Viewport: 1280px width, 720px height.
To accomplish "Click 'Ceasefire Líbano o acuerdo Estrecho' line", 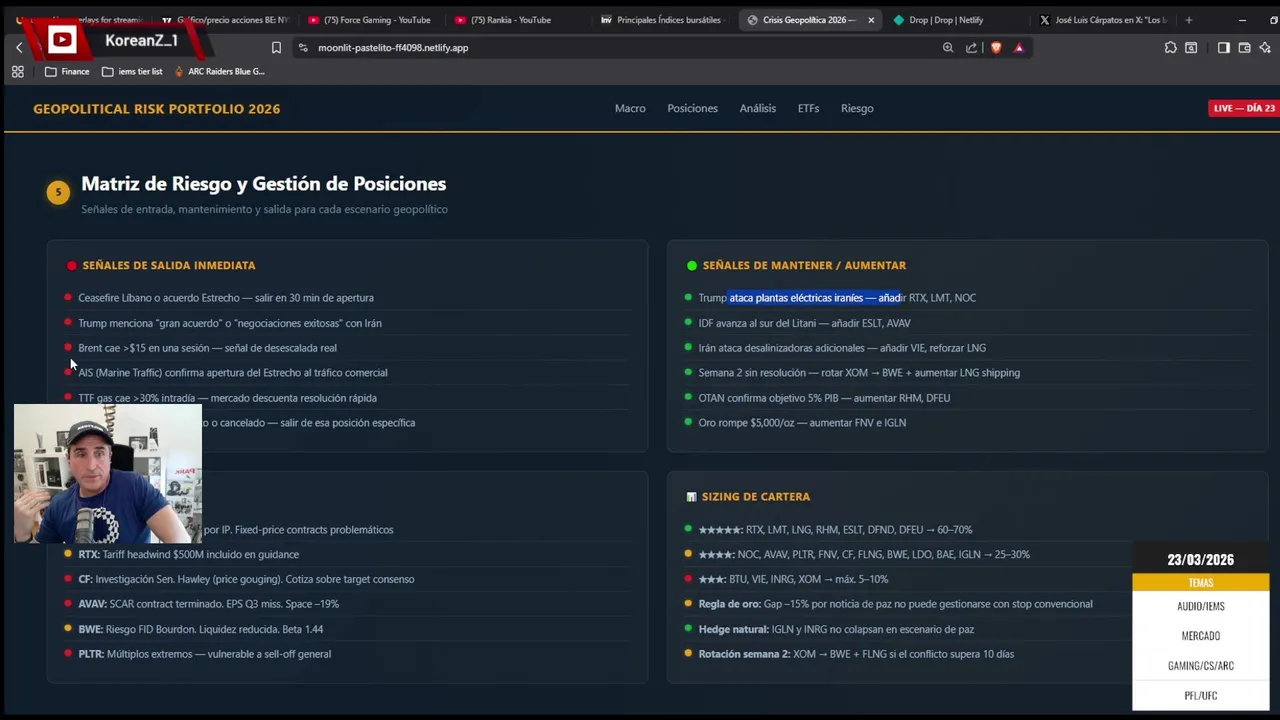I will pos(226,298).
